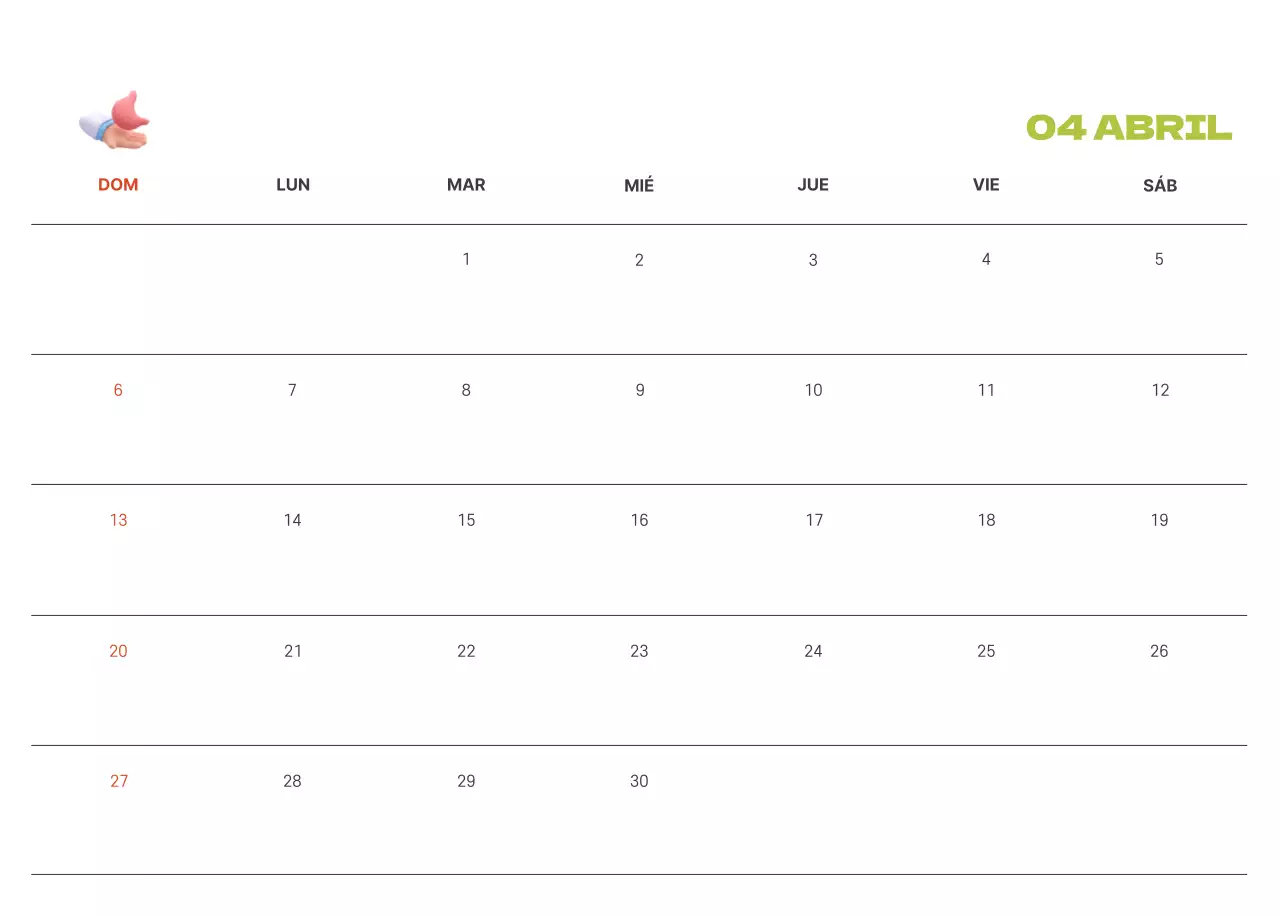Click the hand holding stomach illustration
This screenshot has height=916, width=1280.
tap(115, 121)
